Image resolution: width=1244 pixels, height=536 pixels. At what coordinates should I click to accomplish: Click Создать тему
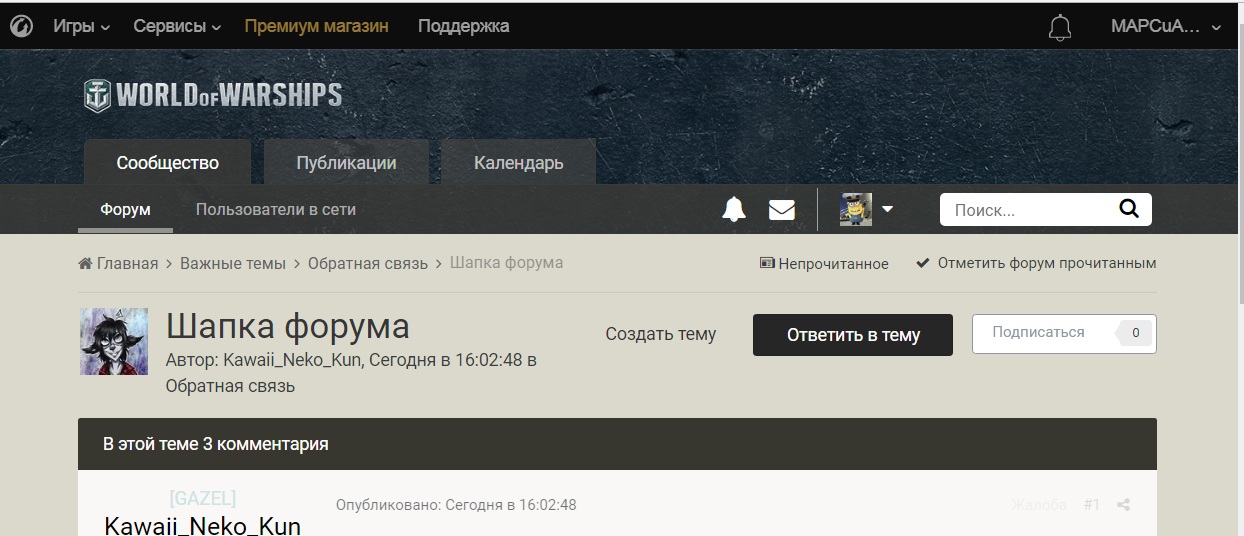tap(661, 334)
